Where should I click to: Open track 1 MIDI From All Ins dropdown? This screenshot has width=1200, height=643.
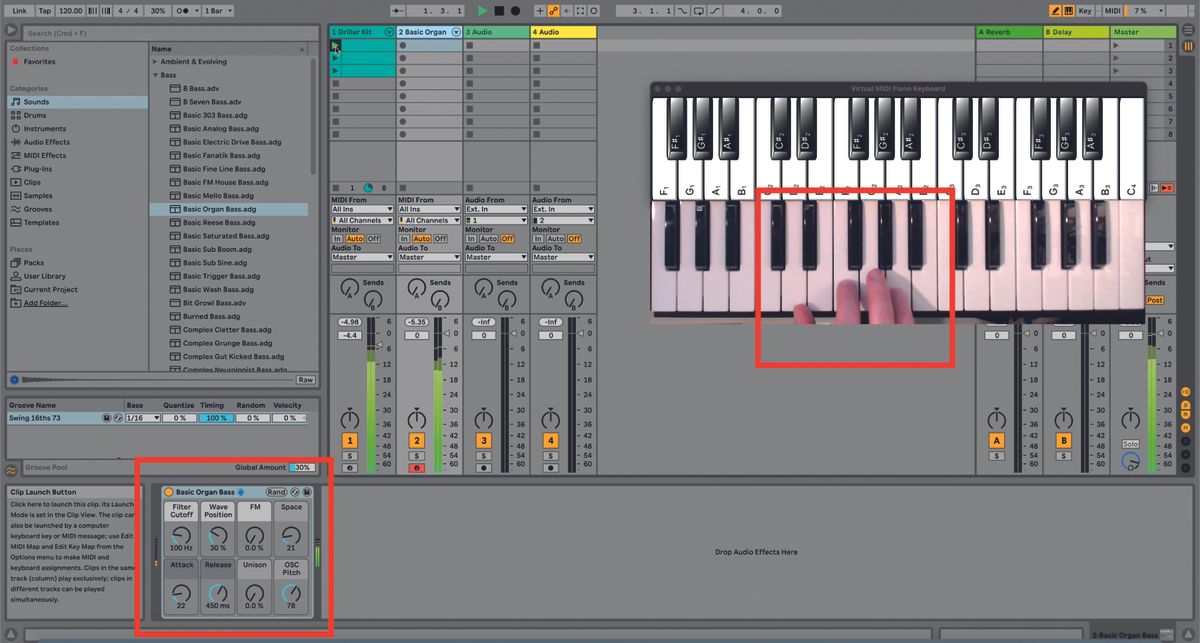click(362, 209)
